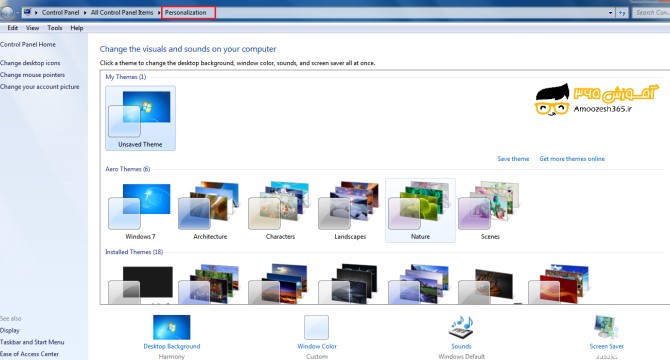Open Taskbar and Start Menu link
This screenshot has height=360, width=670.
[32, 342]
